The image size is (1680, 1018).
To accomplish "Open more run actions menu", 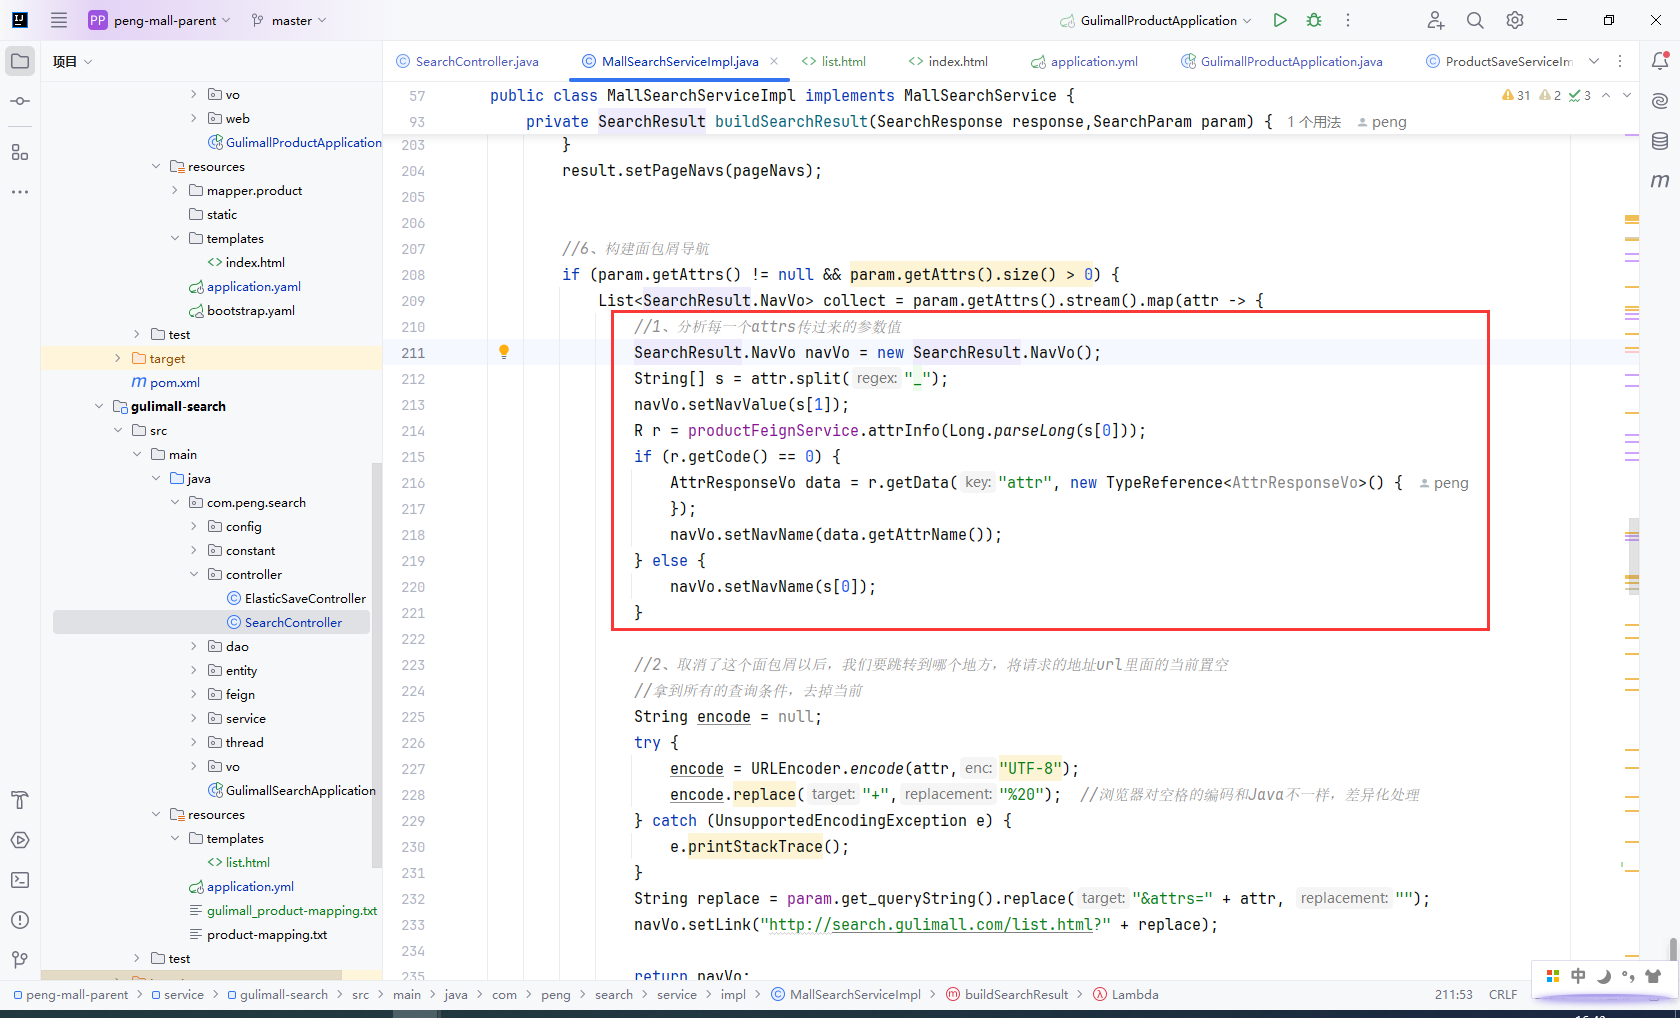I will [x=1348, y=20].
